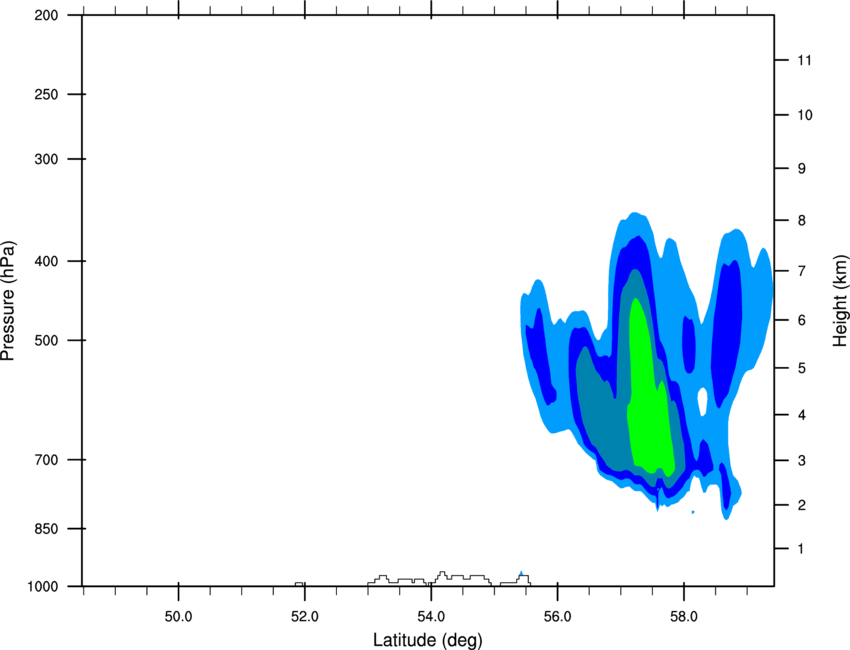Click the 52.0 latitude tick label
The height and width of the screenshot is (650, 850).
305,617
